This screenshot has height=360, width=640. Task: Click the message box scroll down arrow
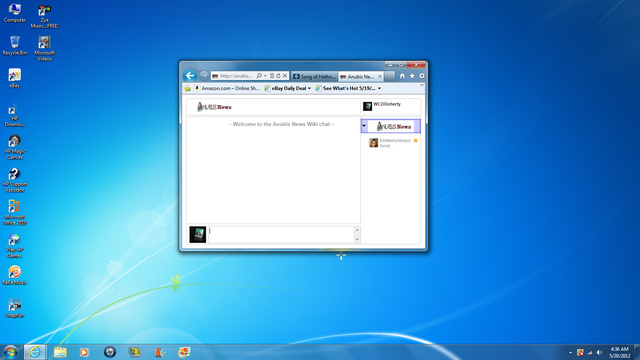tap(357, 239)
